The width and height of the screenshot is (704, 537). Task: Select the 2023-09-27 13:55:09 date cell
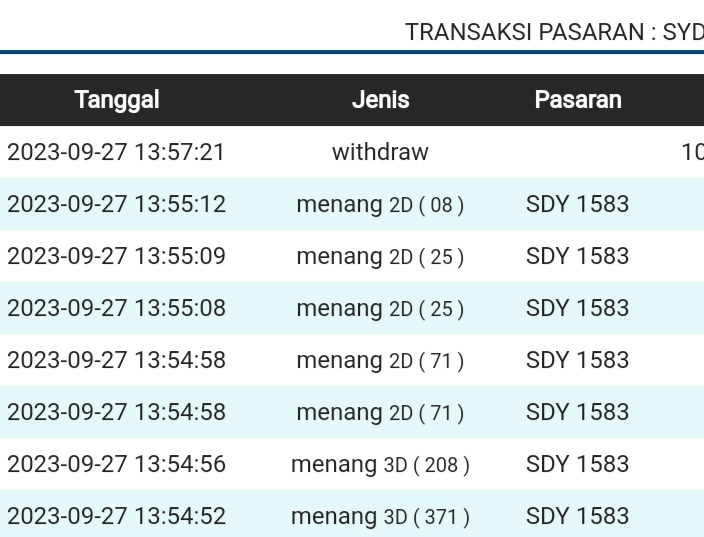coord(116,256)
